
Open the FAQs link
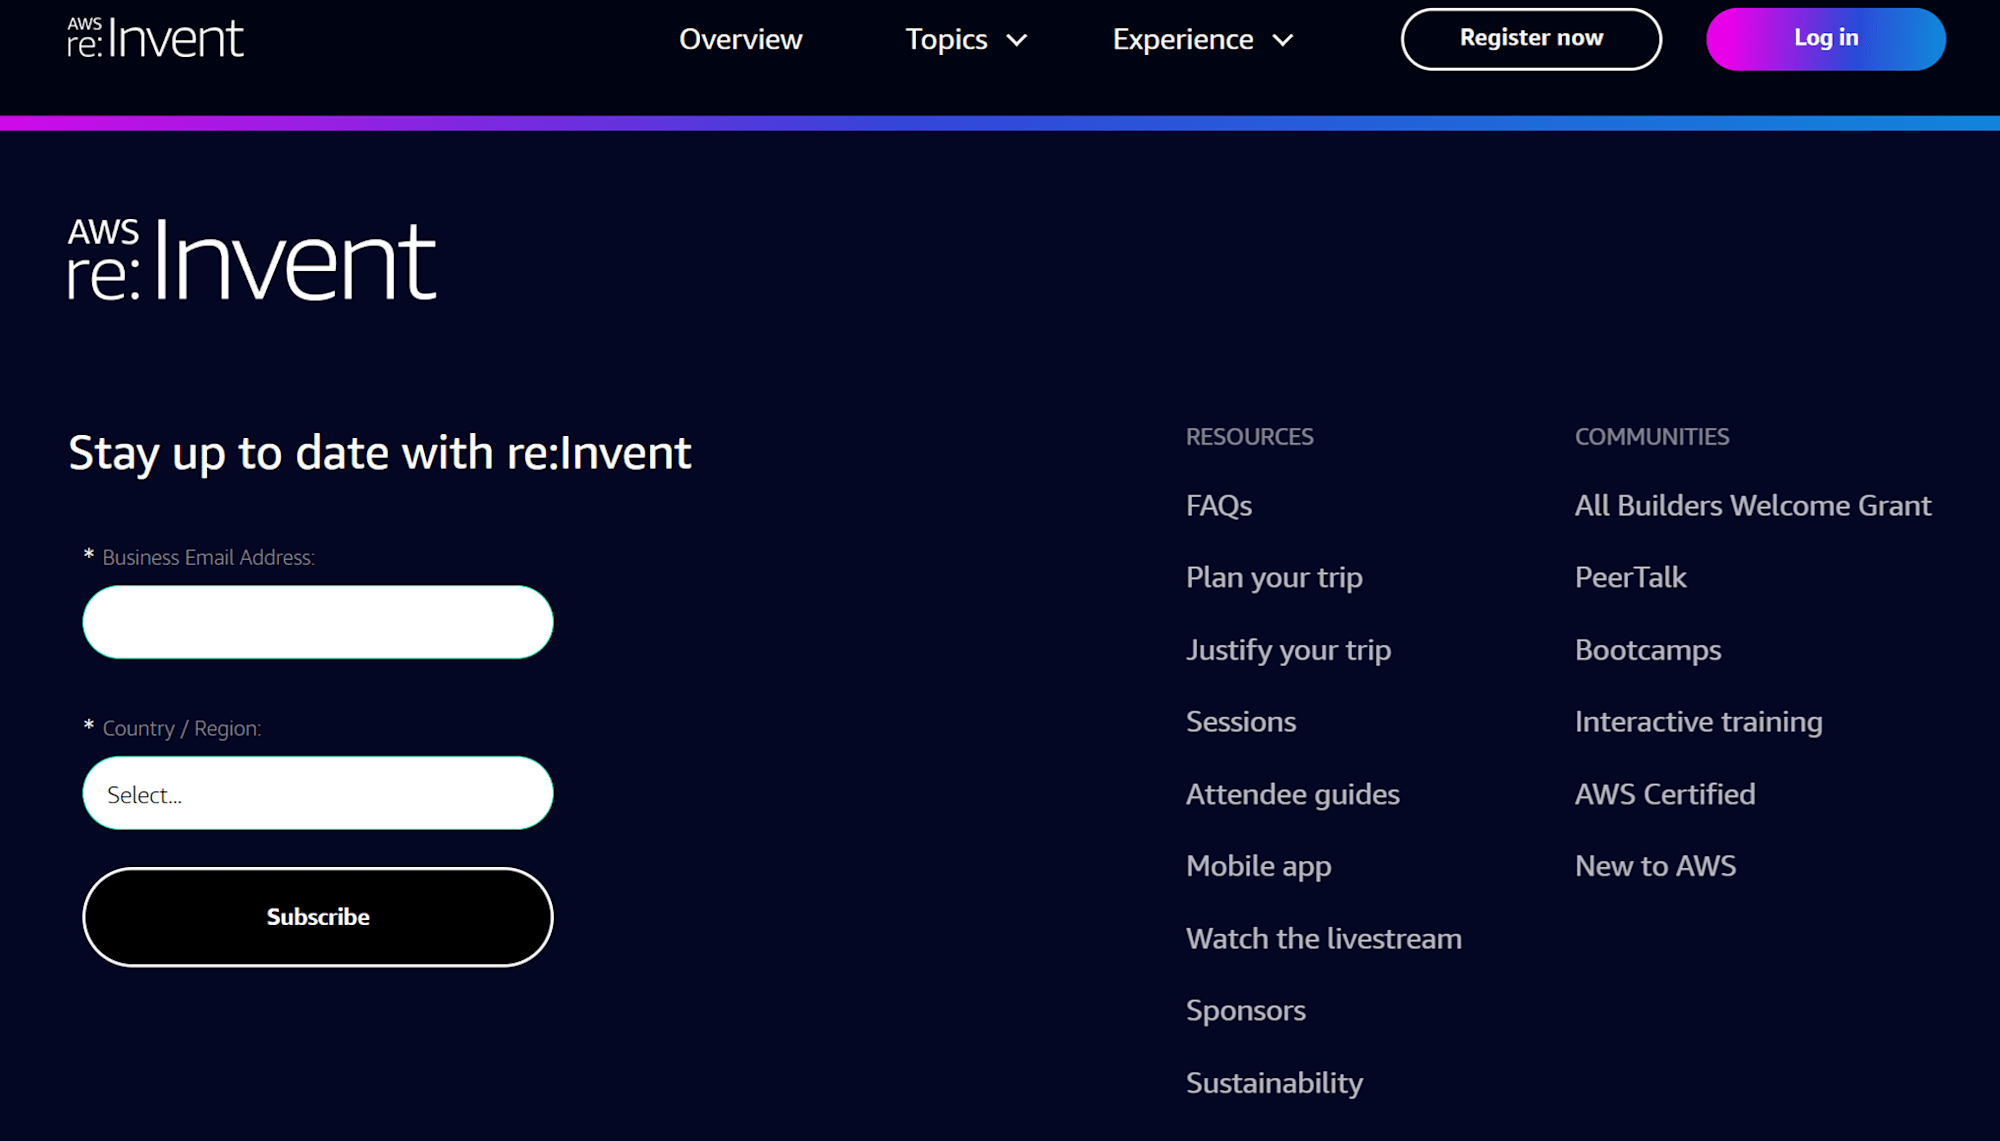(1219, 506)
